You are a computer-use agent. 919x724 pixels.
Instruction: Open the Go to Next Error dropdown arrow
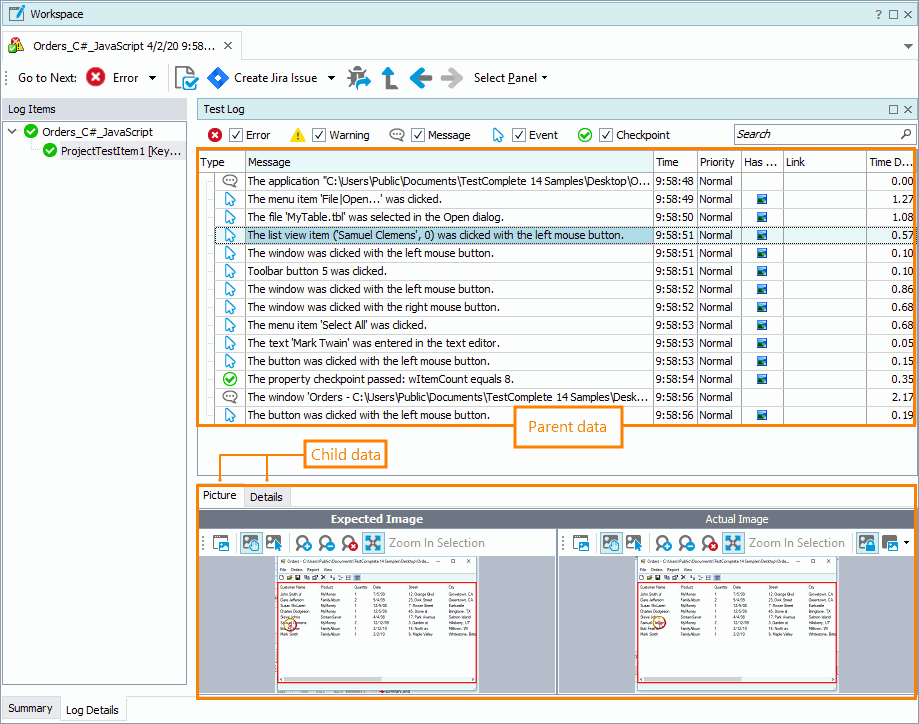click(152, 78)
